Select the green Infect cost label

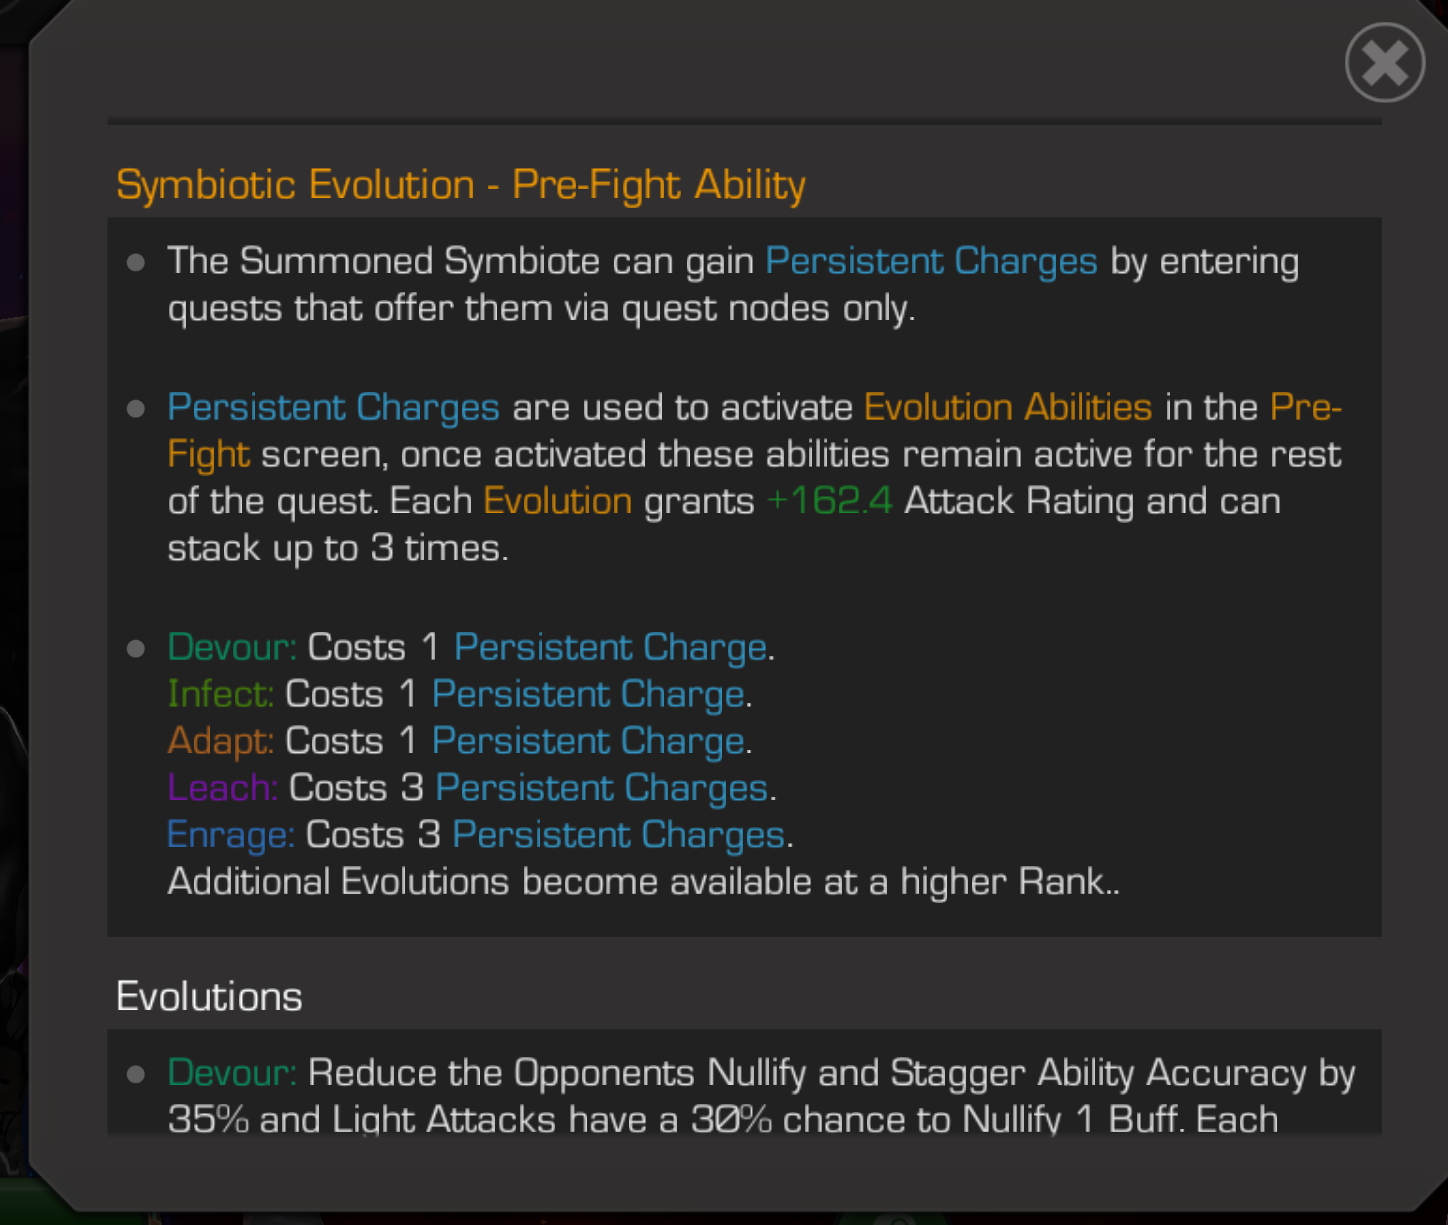point(220,694)
